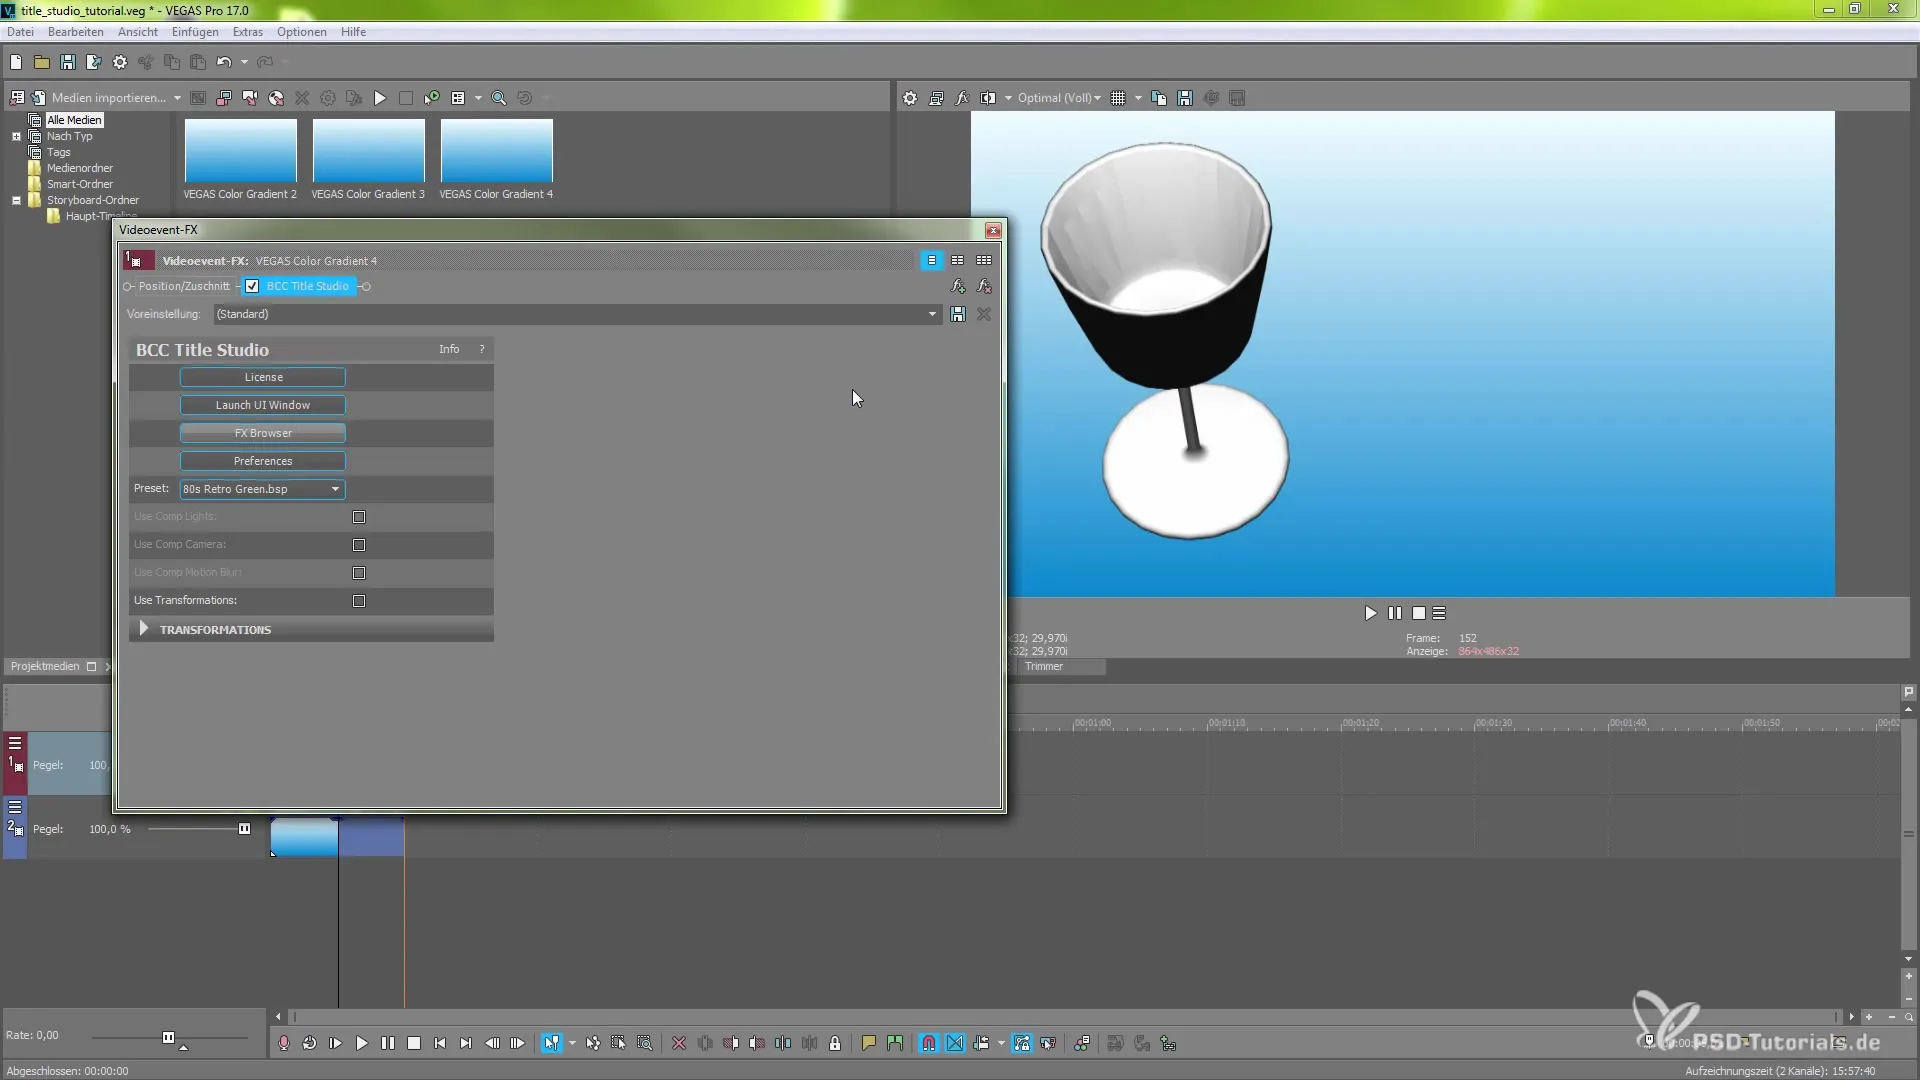
Task: Open the Datei menu
Action: pos(20,32)
